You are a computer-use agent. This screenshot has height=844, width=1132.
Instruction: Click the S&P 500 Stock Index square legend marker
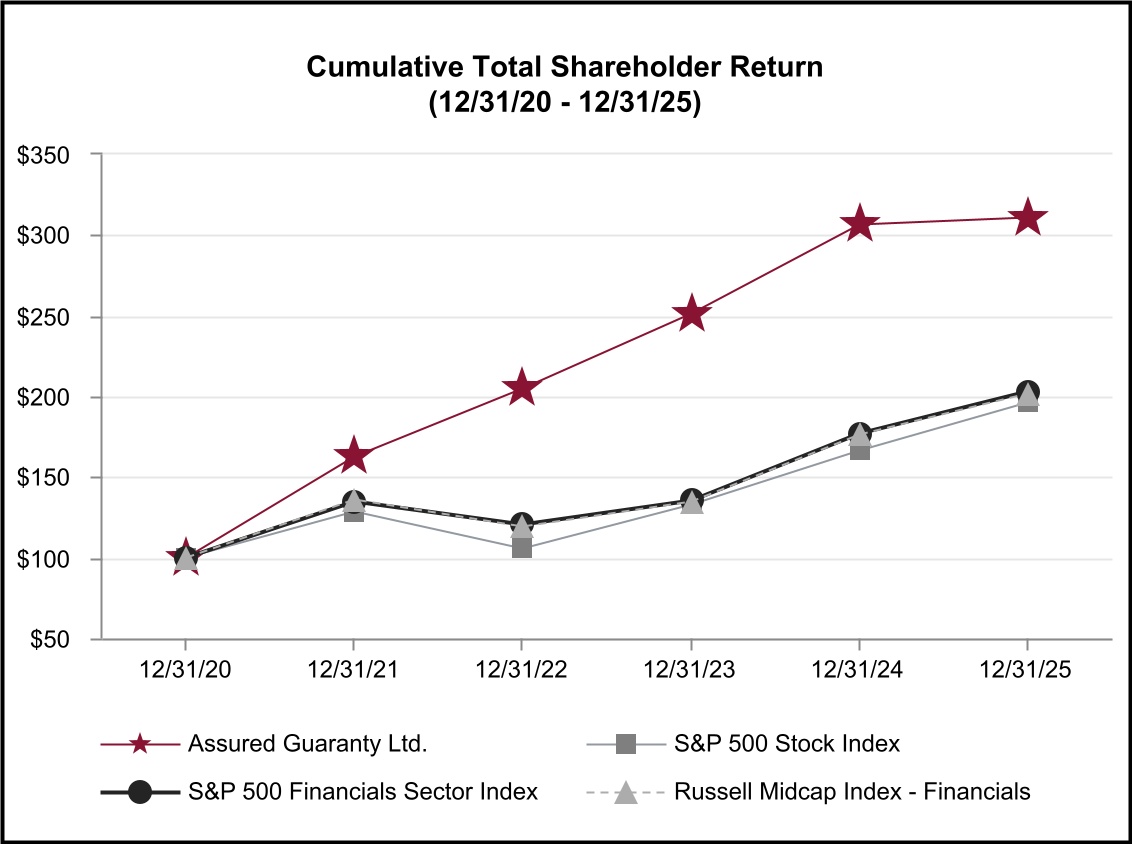tap(626, 743)
